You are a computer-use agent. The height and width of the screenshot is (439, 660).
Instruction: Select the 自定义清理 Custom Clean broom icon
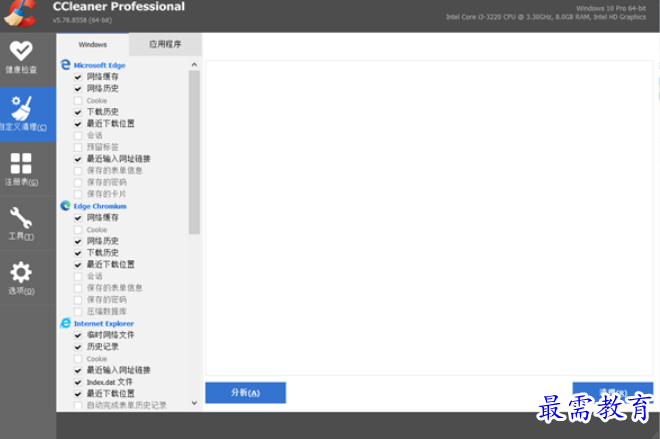(21, 108)
